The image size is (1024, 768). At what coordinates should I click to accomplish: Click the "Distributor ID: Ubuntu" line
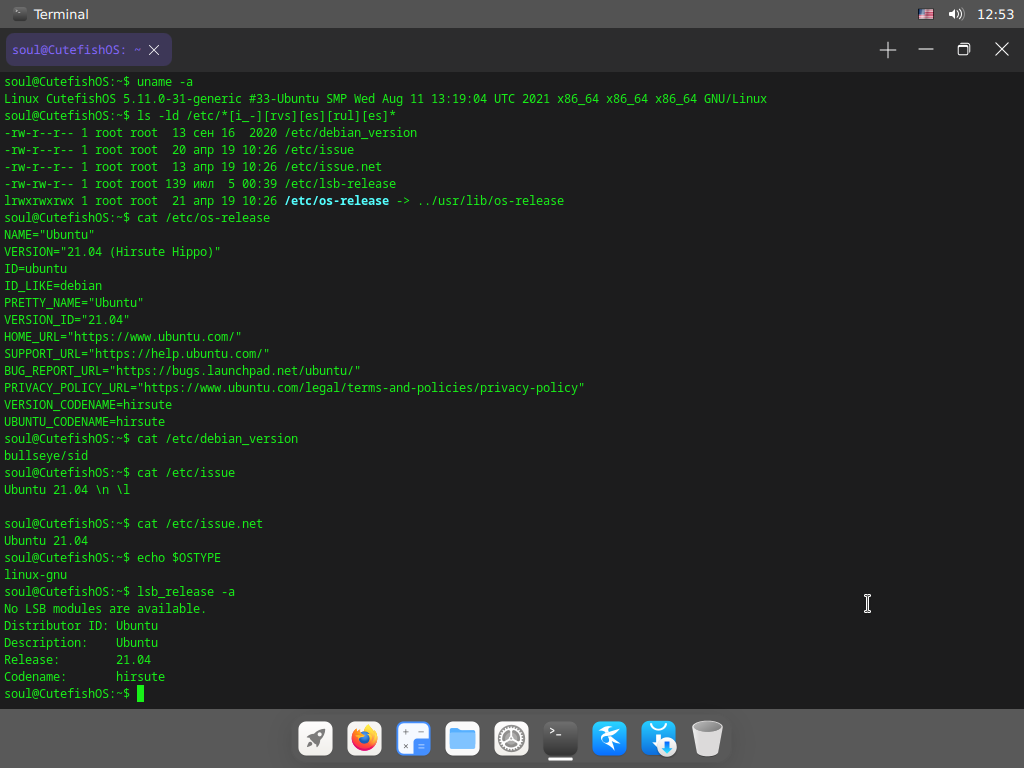(81, 625)
